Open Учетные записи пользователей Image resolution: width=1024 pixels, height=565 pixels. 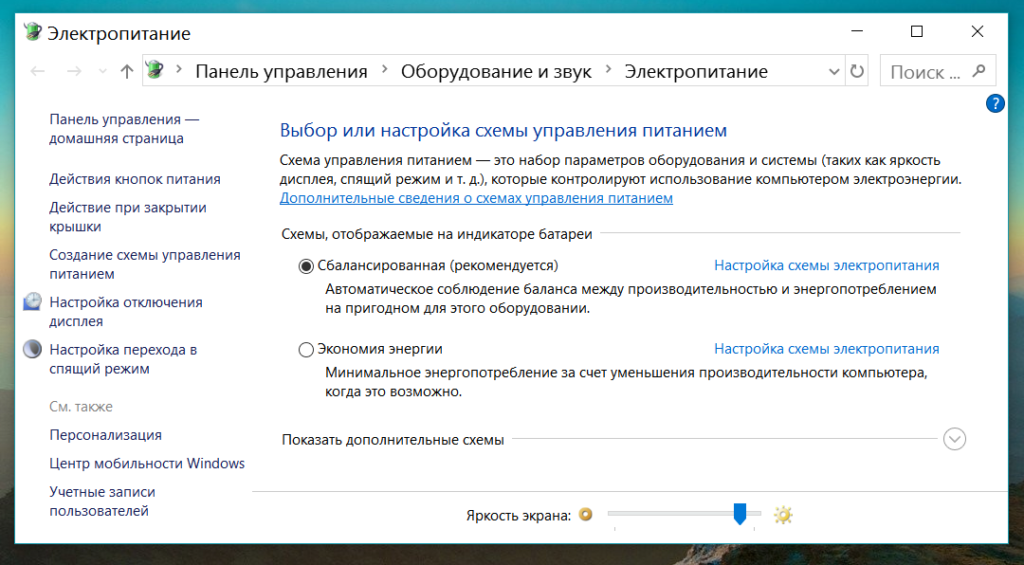coord(102,501)
